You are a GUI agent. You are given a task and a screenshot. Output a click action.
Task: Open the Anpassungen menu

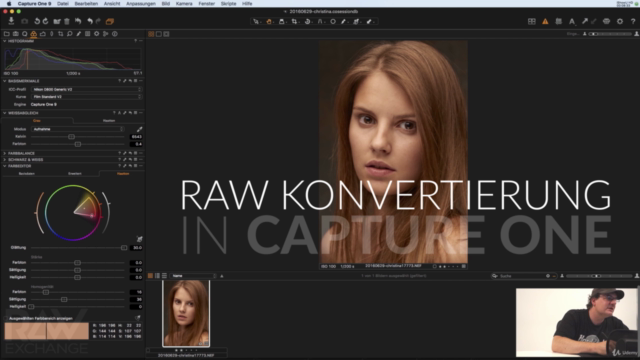point(141,3)
